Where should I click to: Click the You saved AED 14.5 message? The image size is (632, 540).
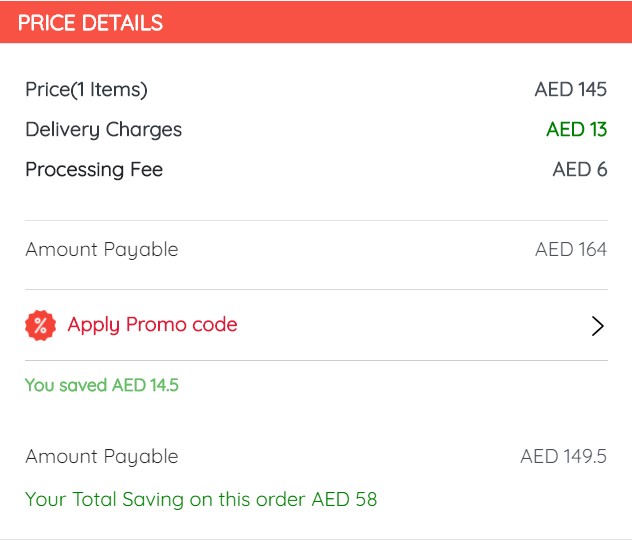coord(101,385)
